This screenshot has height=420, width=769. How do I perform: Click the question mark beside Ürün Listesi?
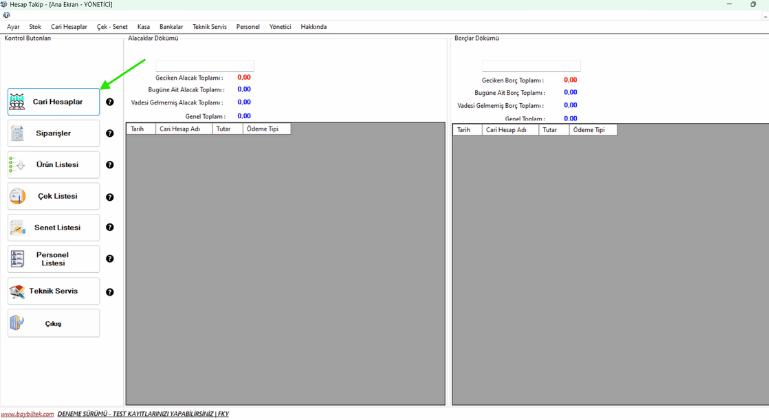coord(110,165)
